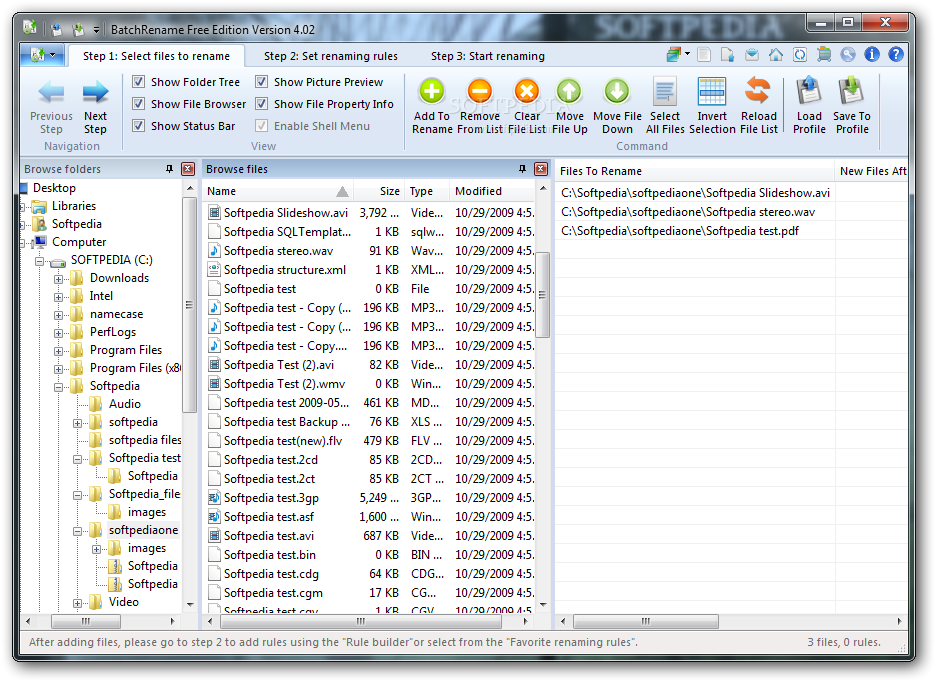Sort files by Name column header
The image size is (936, 682).
(x=278, y=191)
